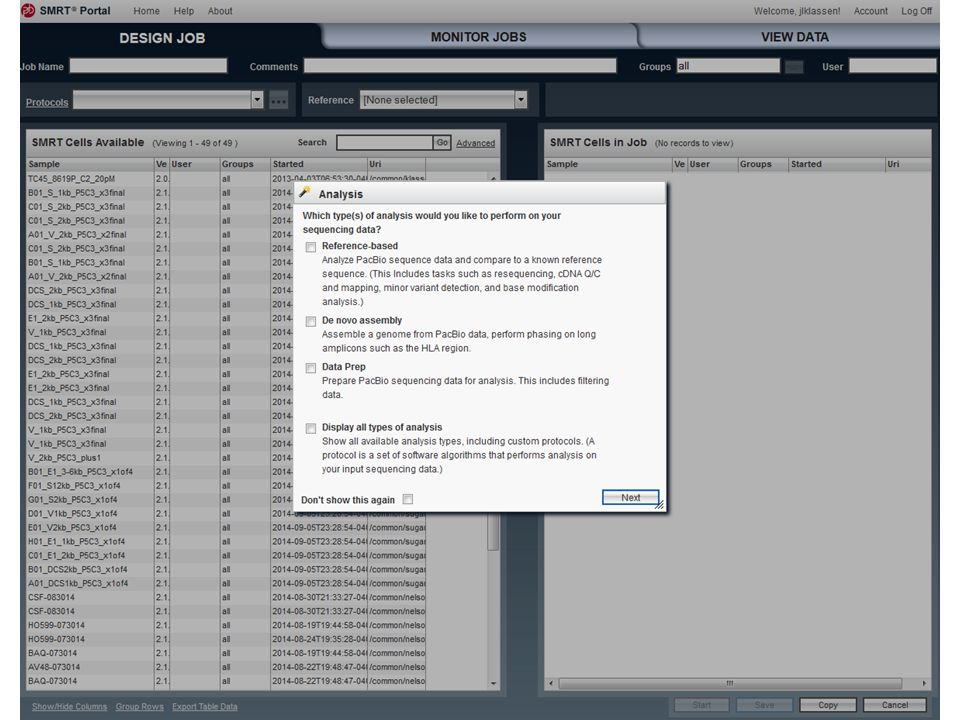Check the Data Prep option
Viewport: 960px width, 720px height.
point(311,368)
